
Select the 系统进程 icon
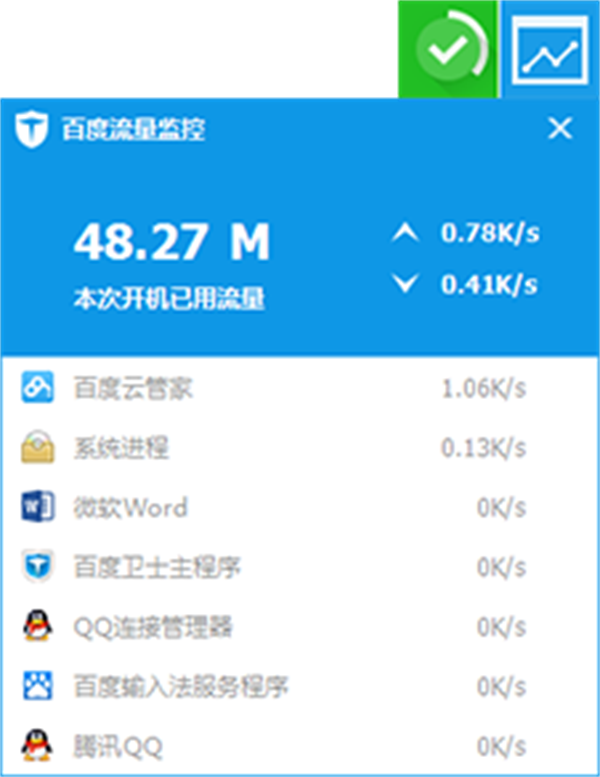point(37,447)
